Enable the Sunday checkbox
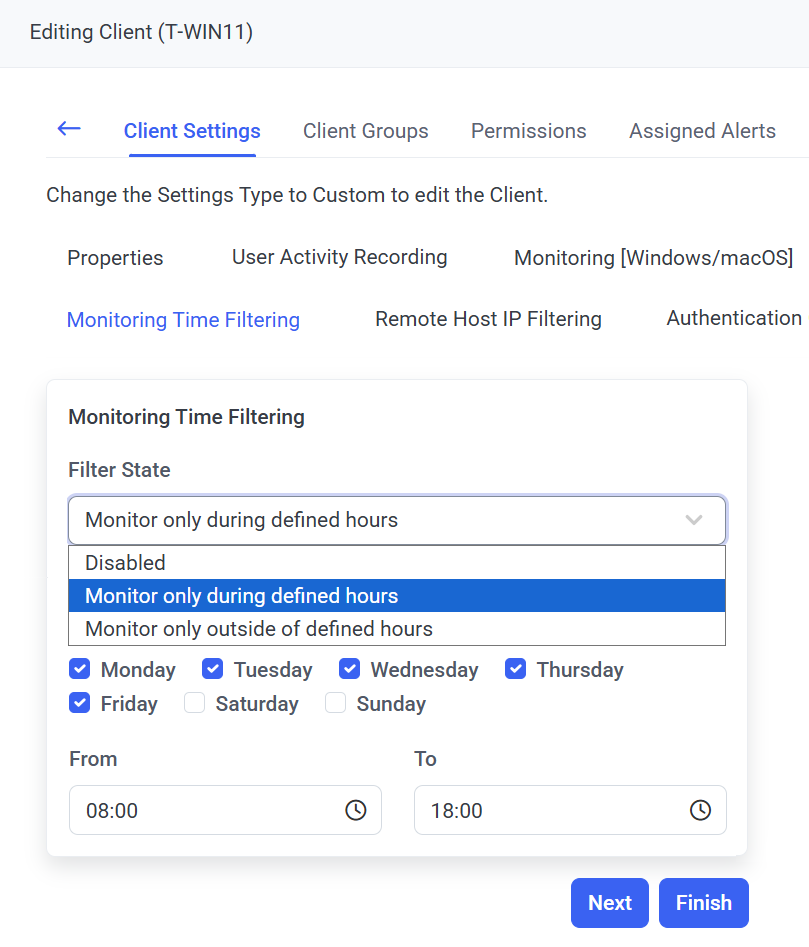This screenshot has height=947, width=809. [336, 703]
